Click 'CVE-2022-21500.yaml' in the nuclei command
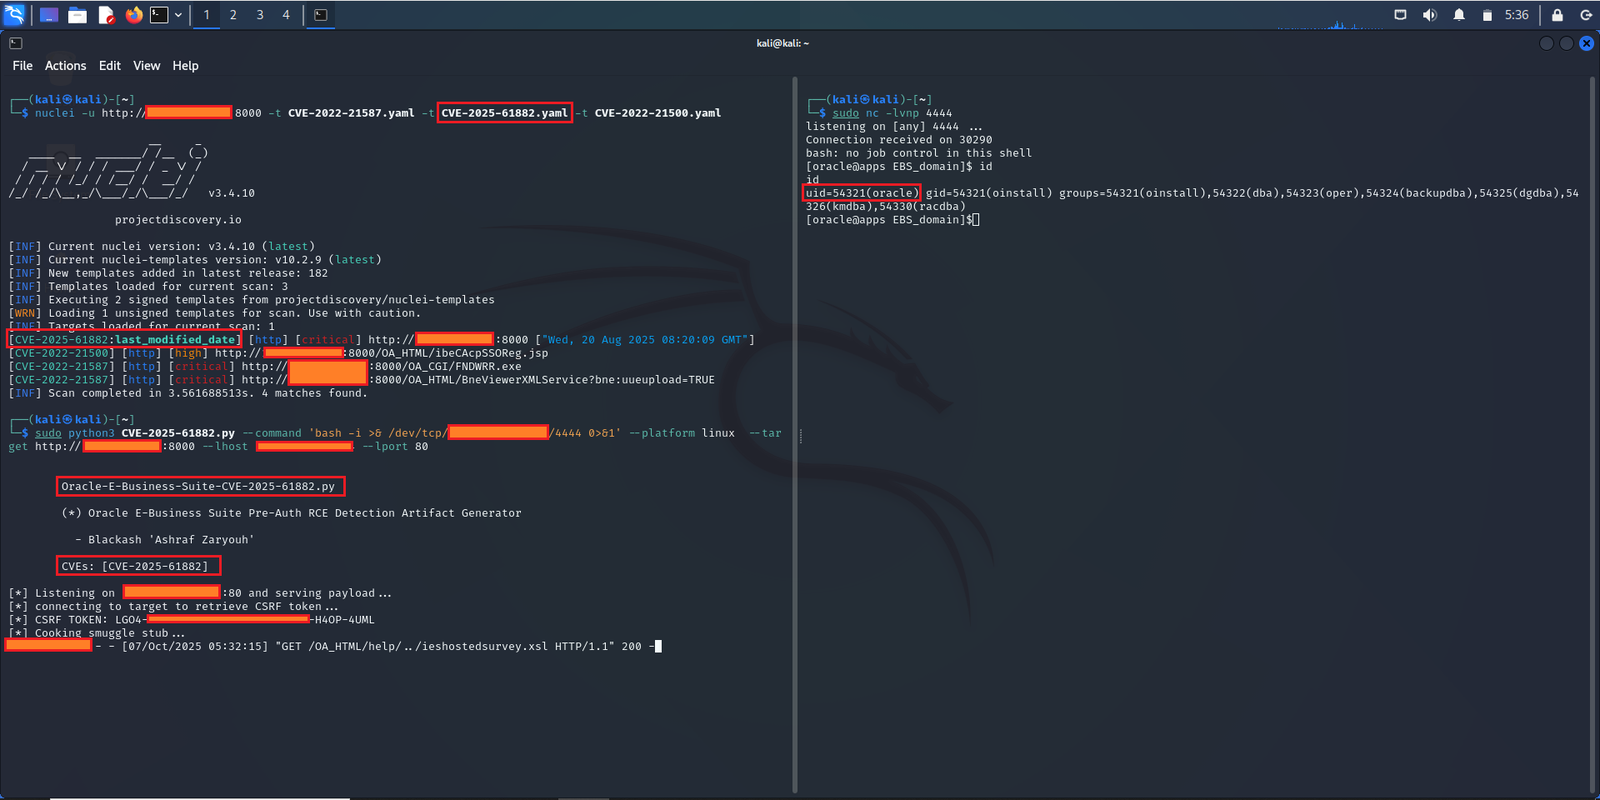This screenshot has width=1600, height=800. (658, 113)
